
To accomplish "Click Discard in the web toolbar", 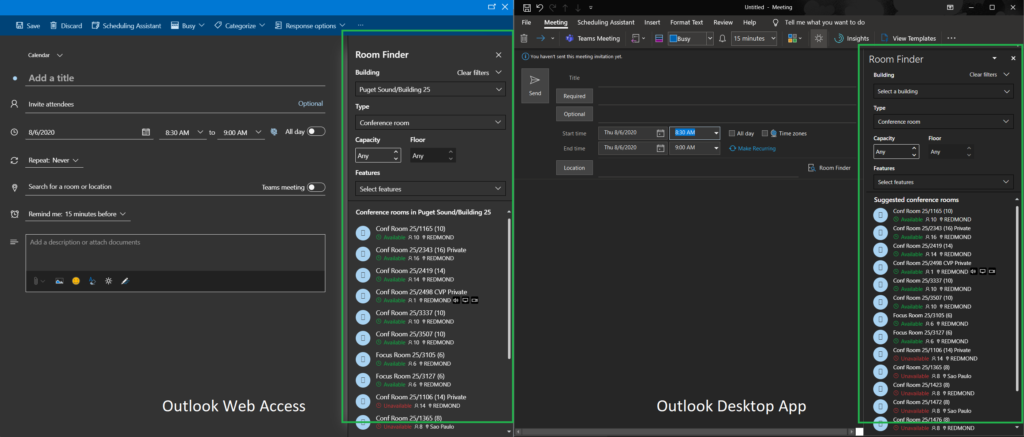I will pyautogui.click(x=66, y=25).
